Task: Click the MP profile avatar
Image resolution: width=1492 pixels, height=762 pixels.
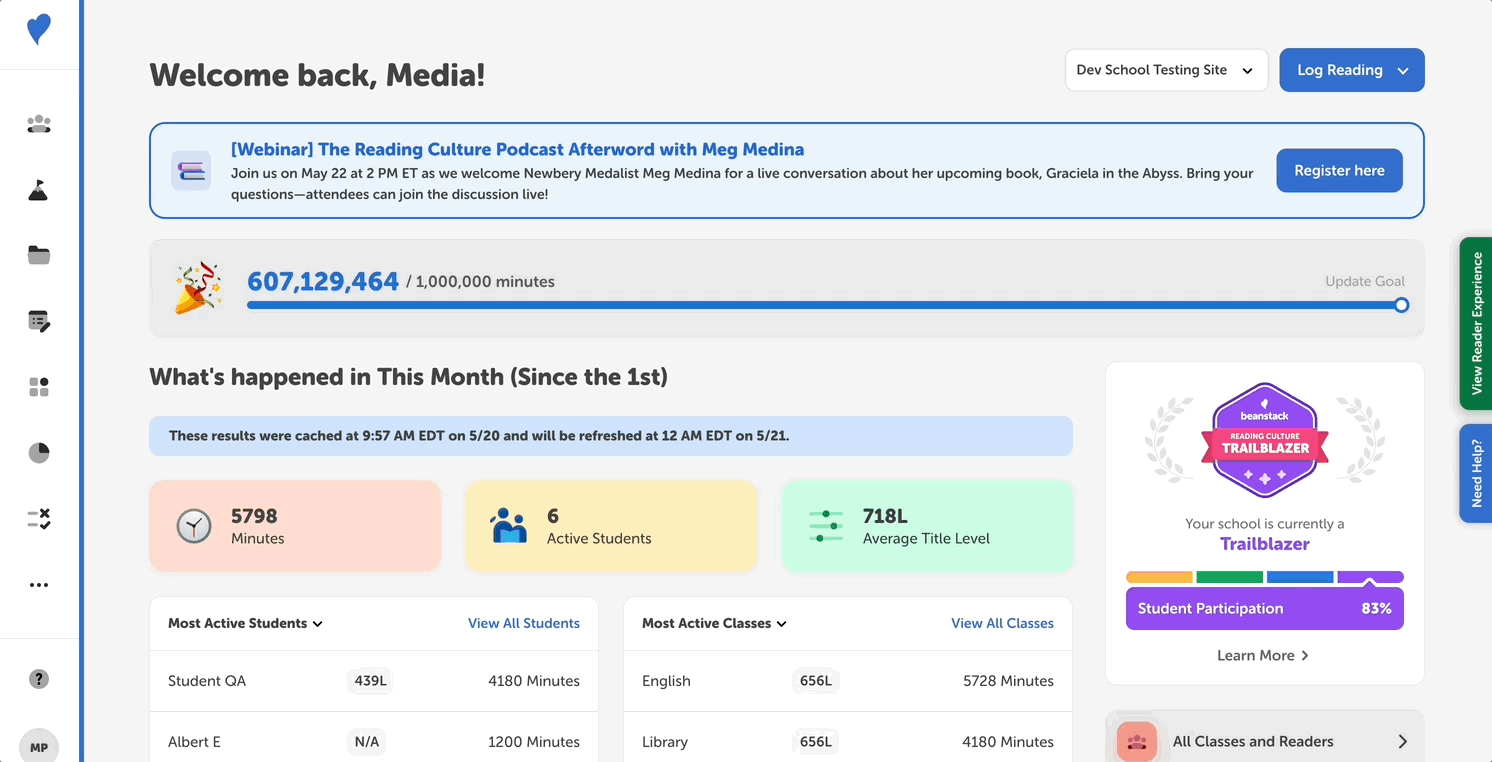Action: pyautogui.click(x=38, y=745)
